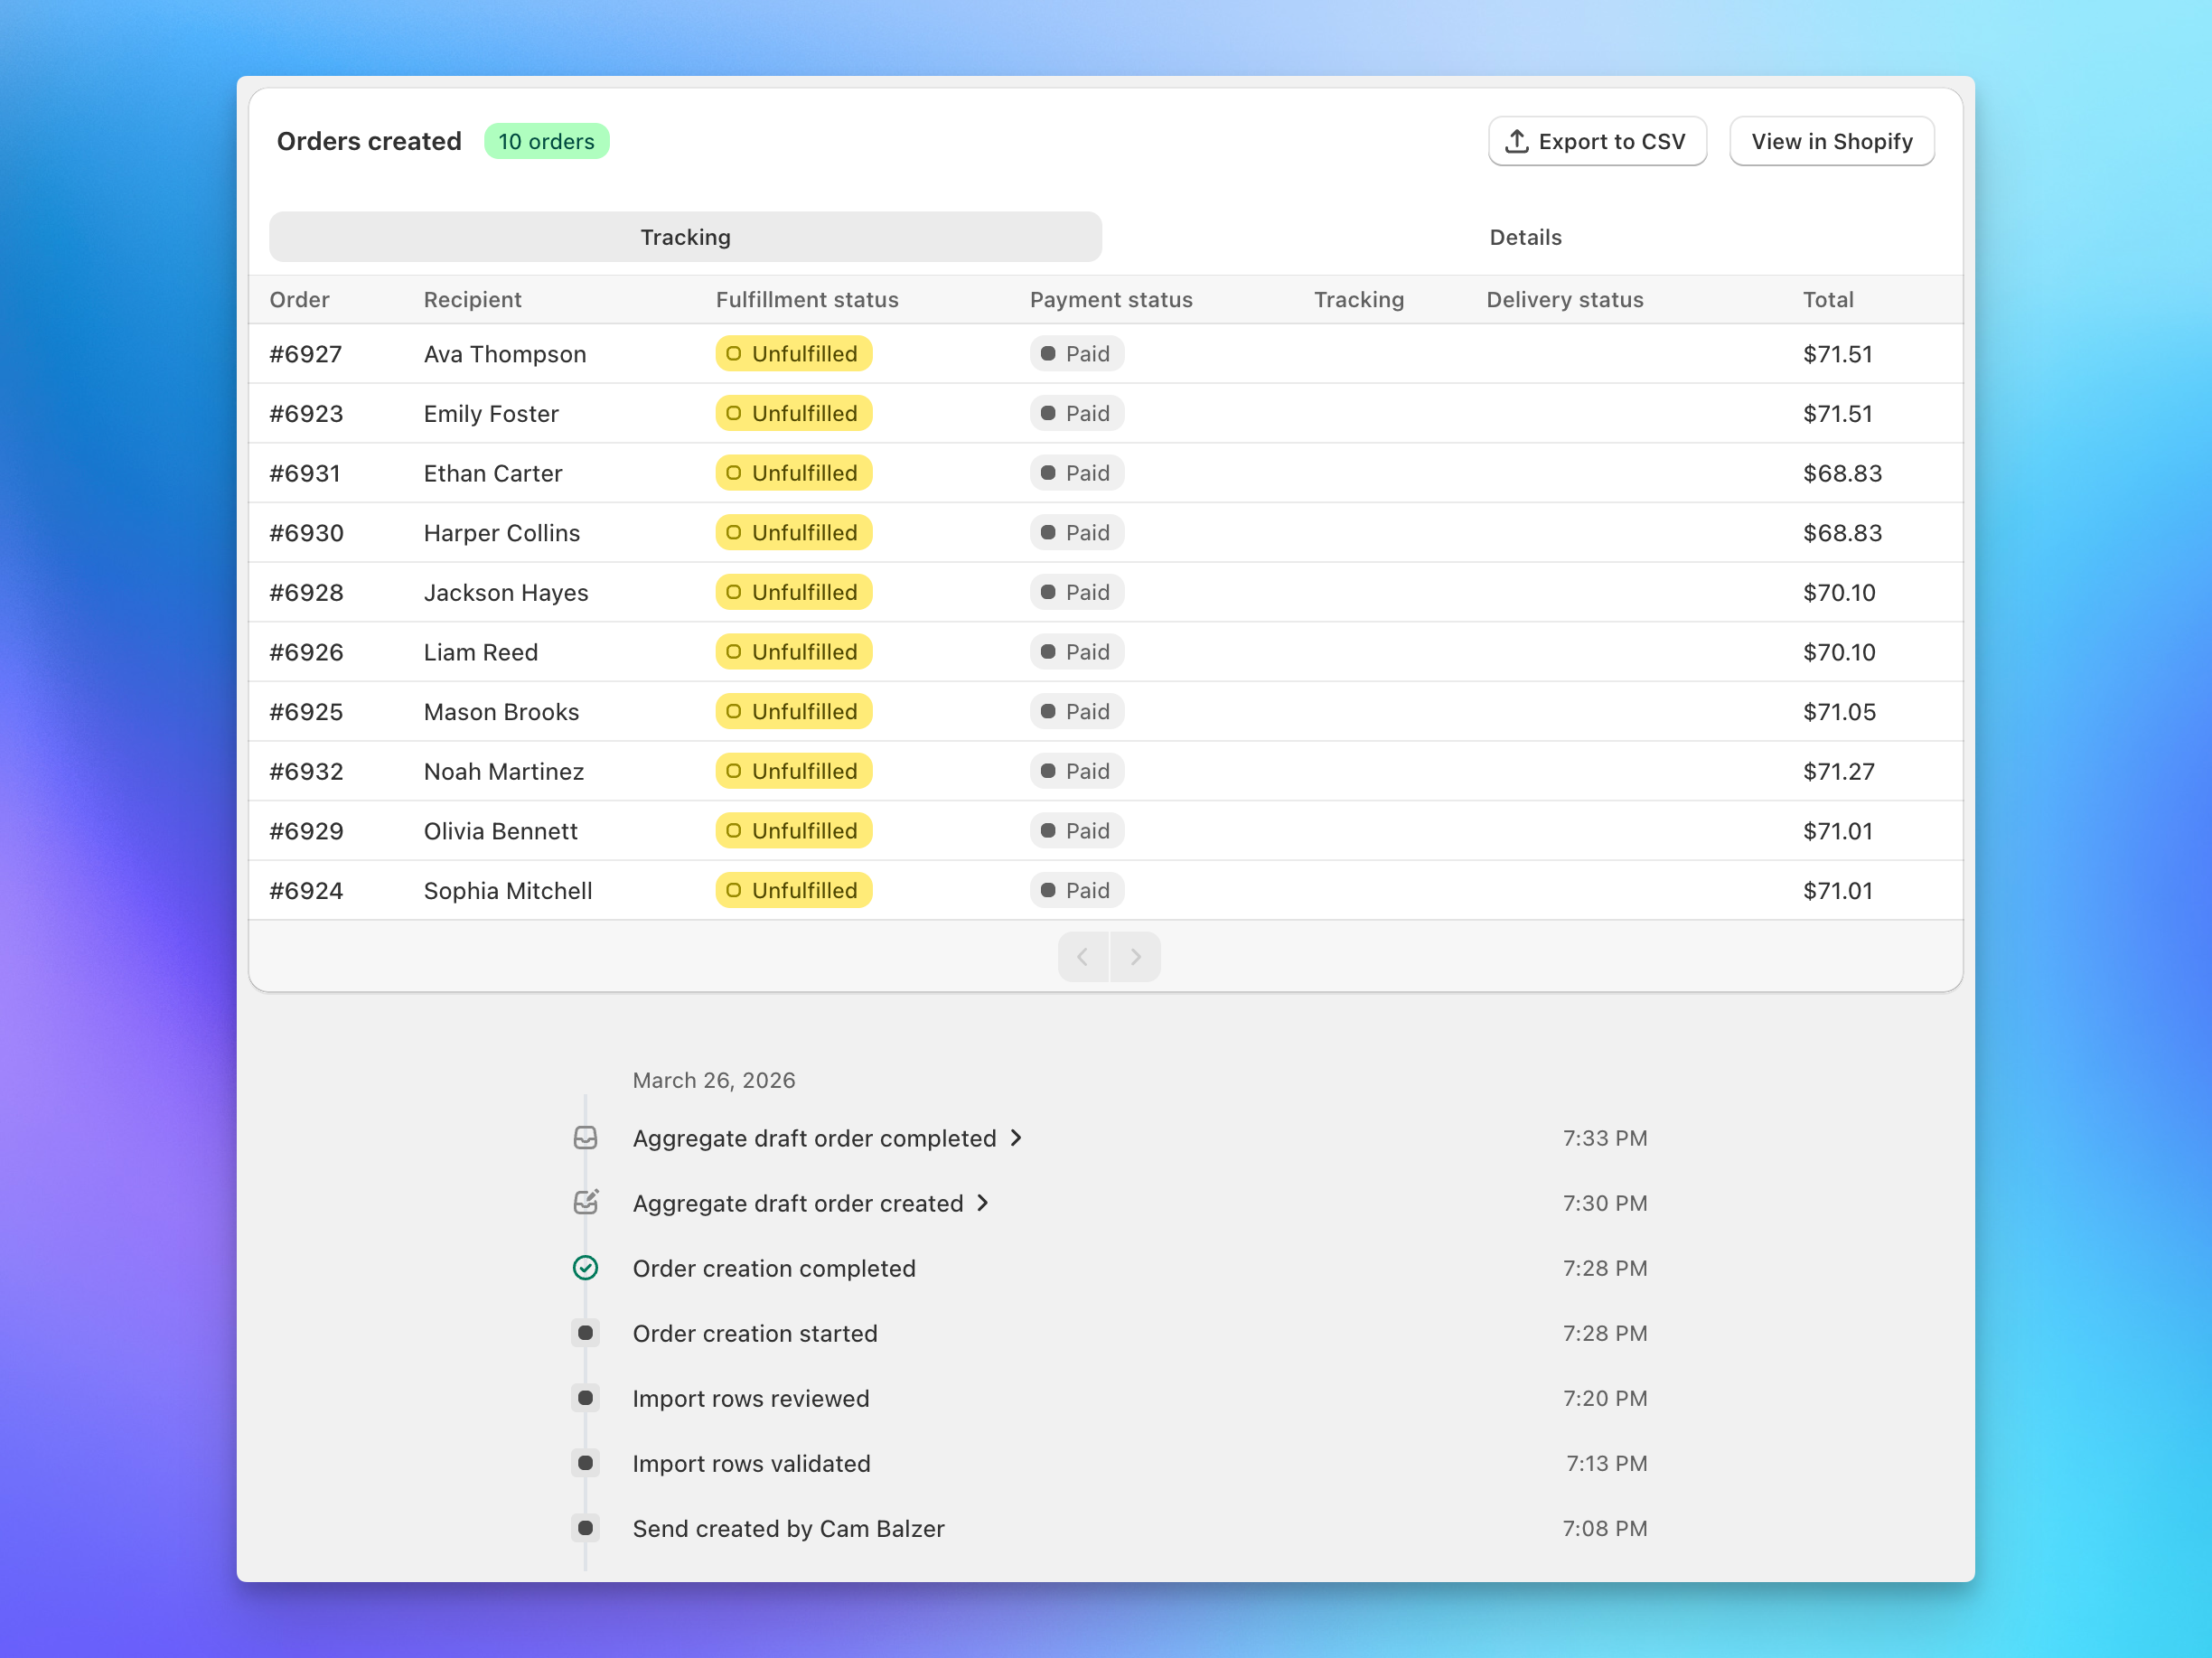The image size is (2212, 1658).
Task: Select the Tracking tab
Action: click(x=684, y=237)
